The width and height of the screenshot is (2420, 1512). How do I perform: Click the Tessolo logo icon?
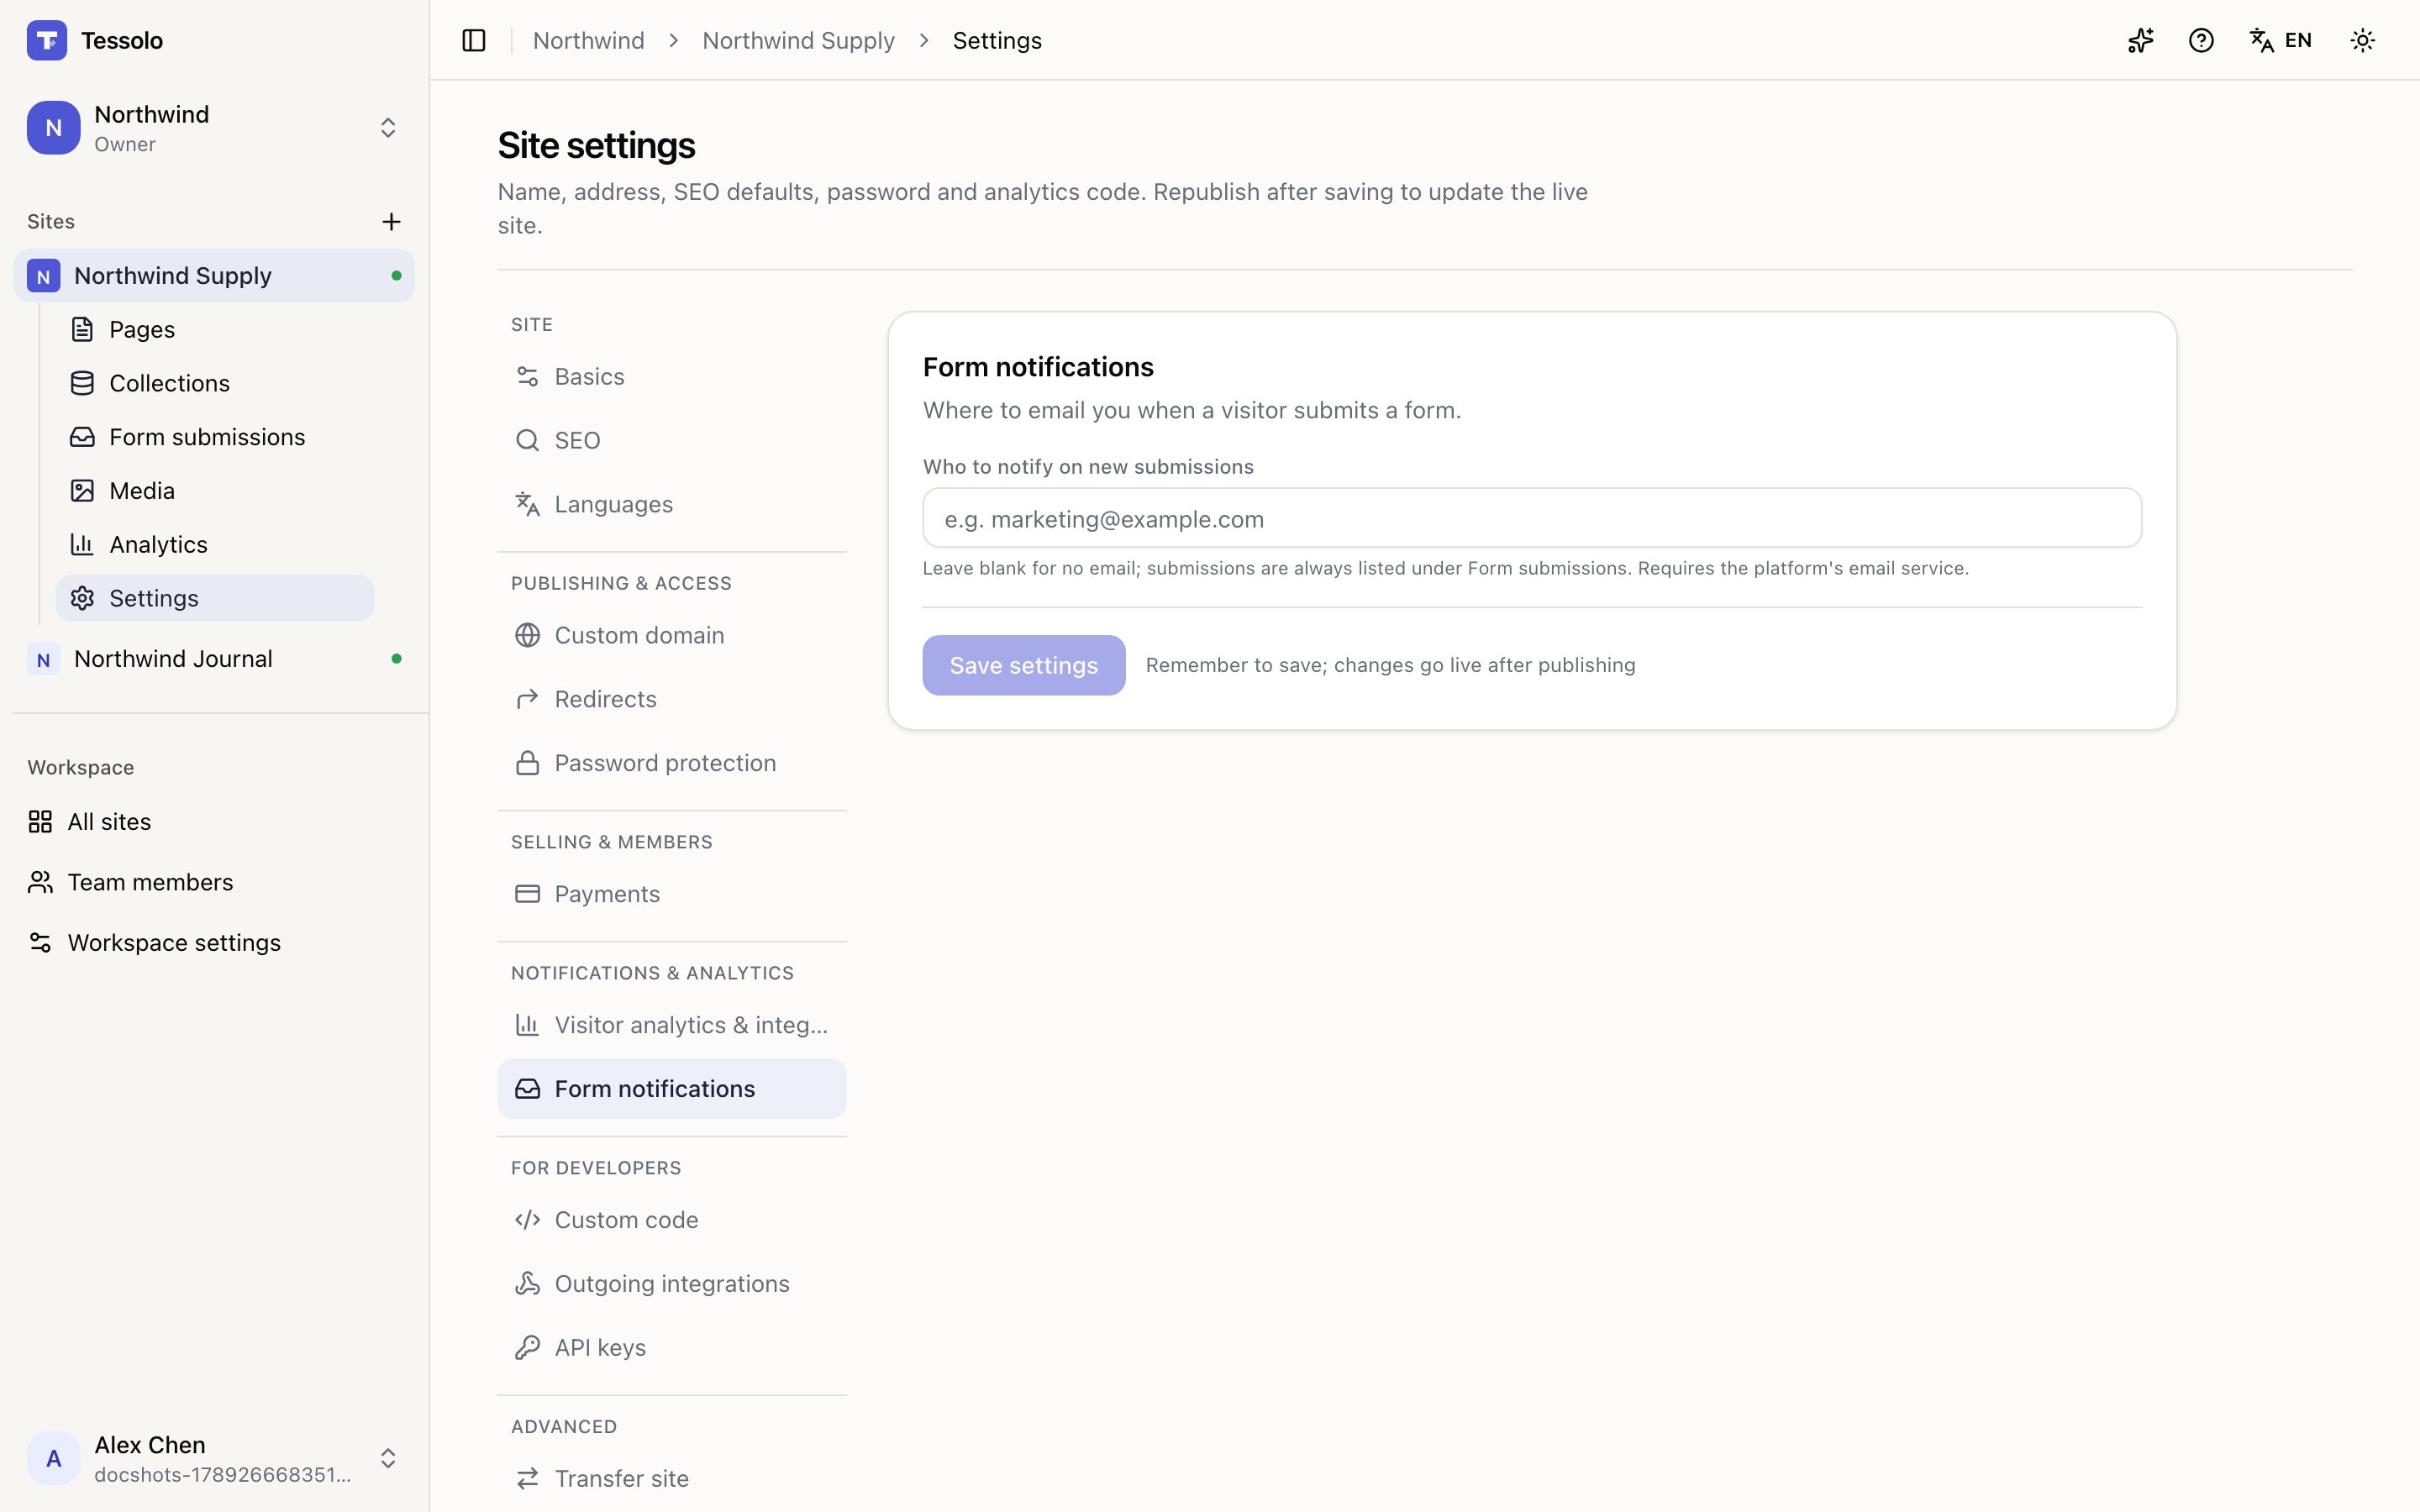point(47,40)
